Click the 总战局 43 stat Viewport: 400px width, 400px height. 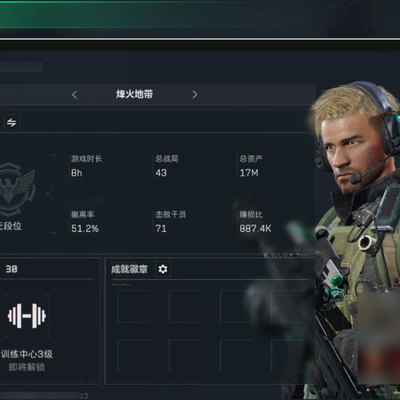point(166,166)
